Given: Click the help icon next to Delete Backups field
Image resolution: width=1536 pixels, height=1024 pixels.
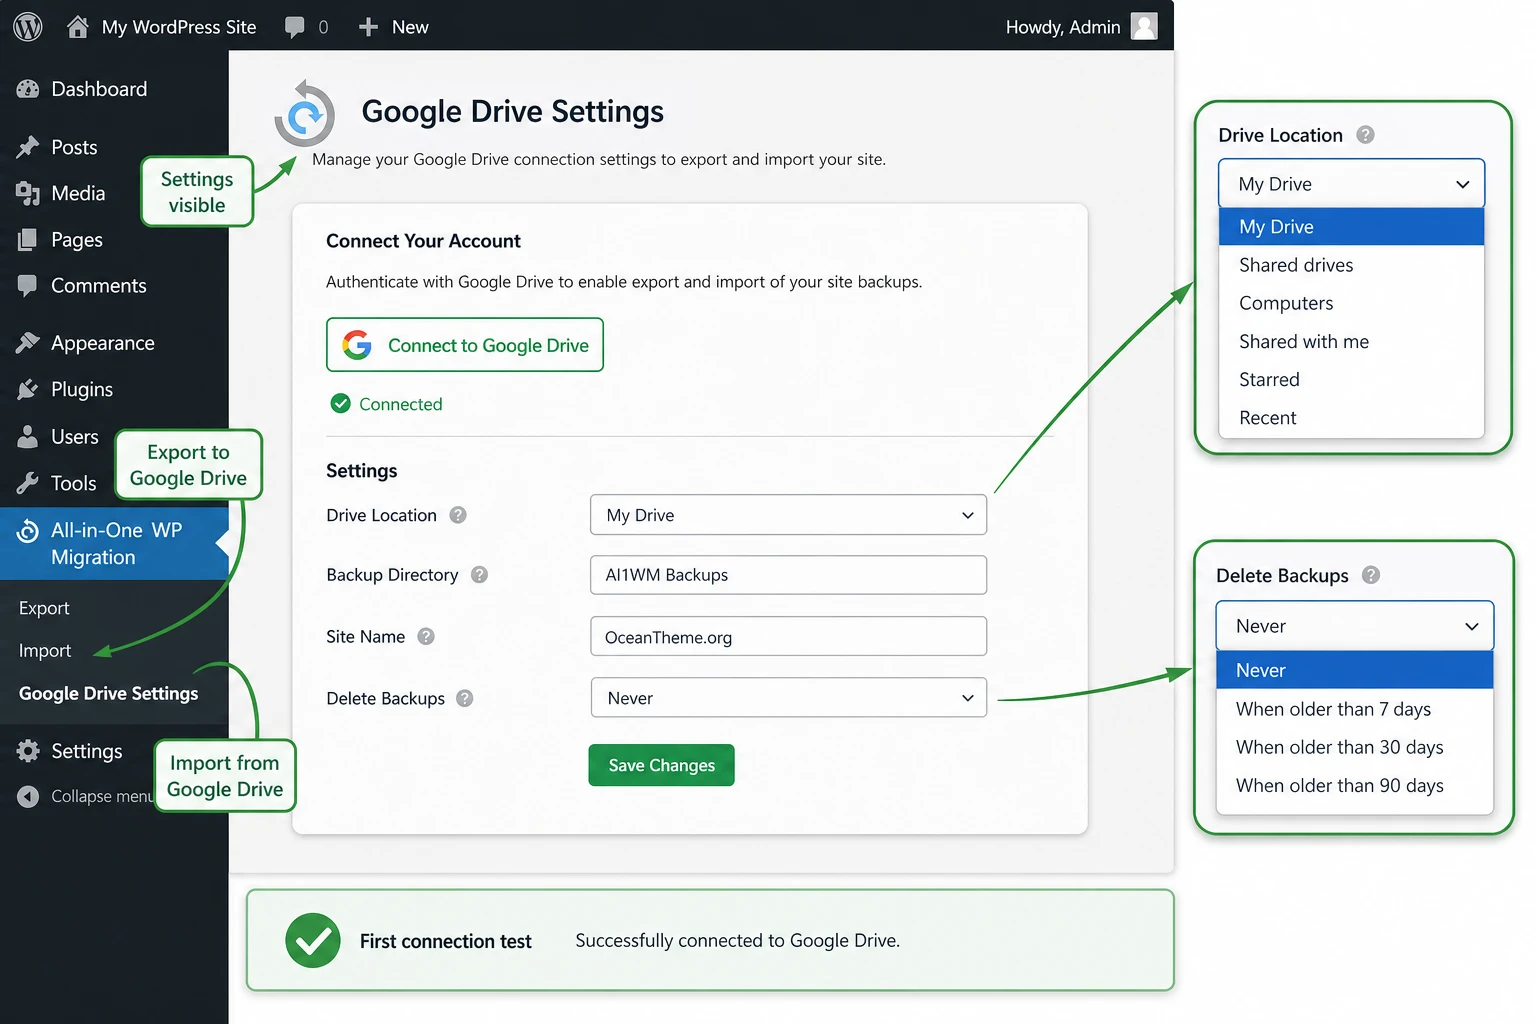Looking at the screenshot, I should tap(464, 698).
